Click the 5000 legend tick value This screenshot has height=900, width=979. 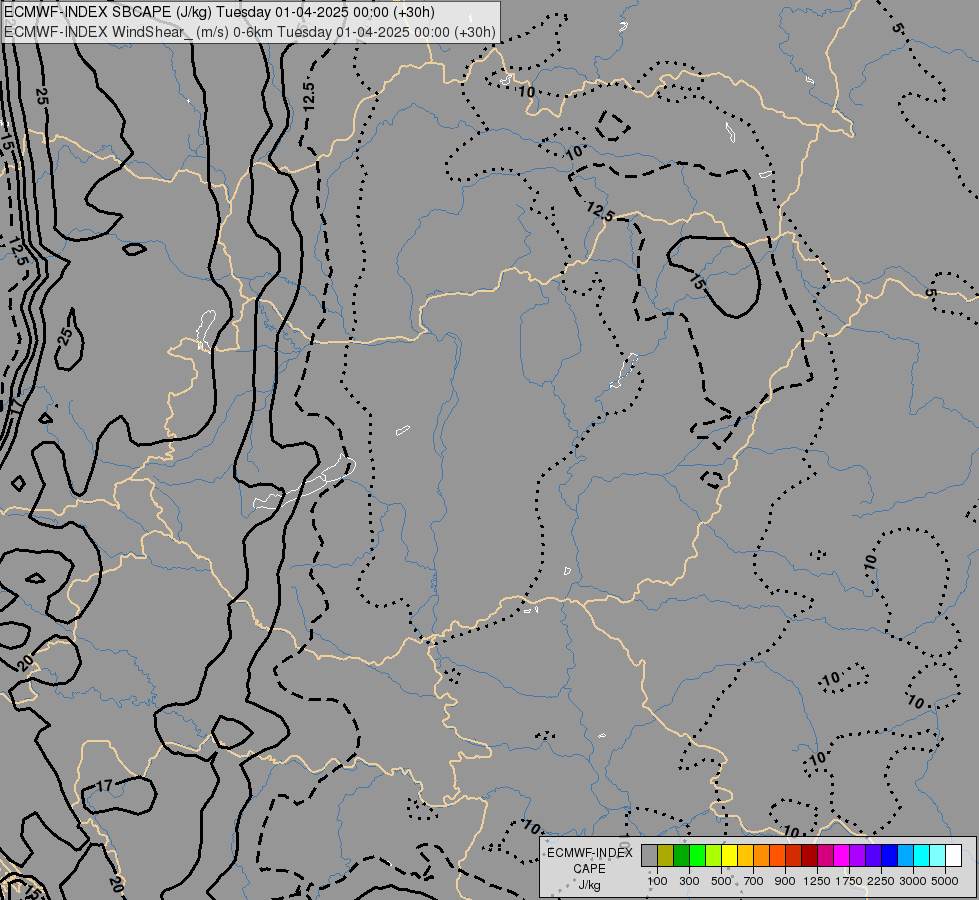pyautogui.click(x=945, y=881)
